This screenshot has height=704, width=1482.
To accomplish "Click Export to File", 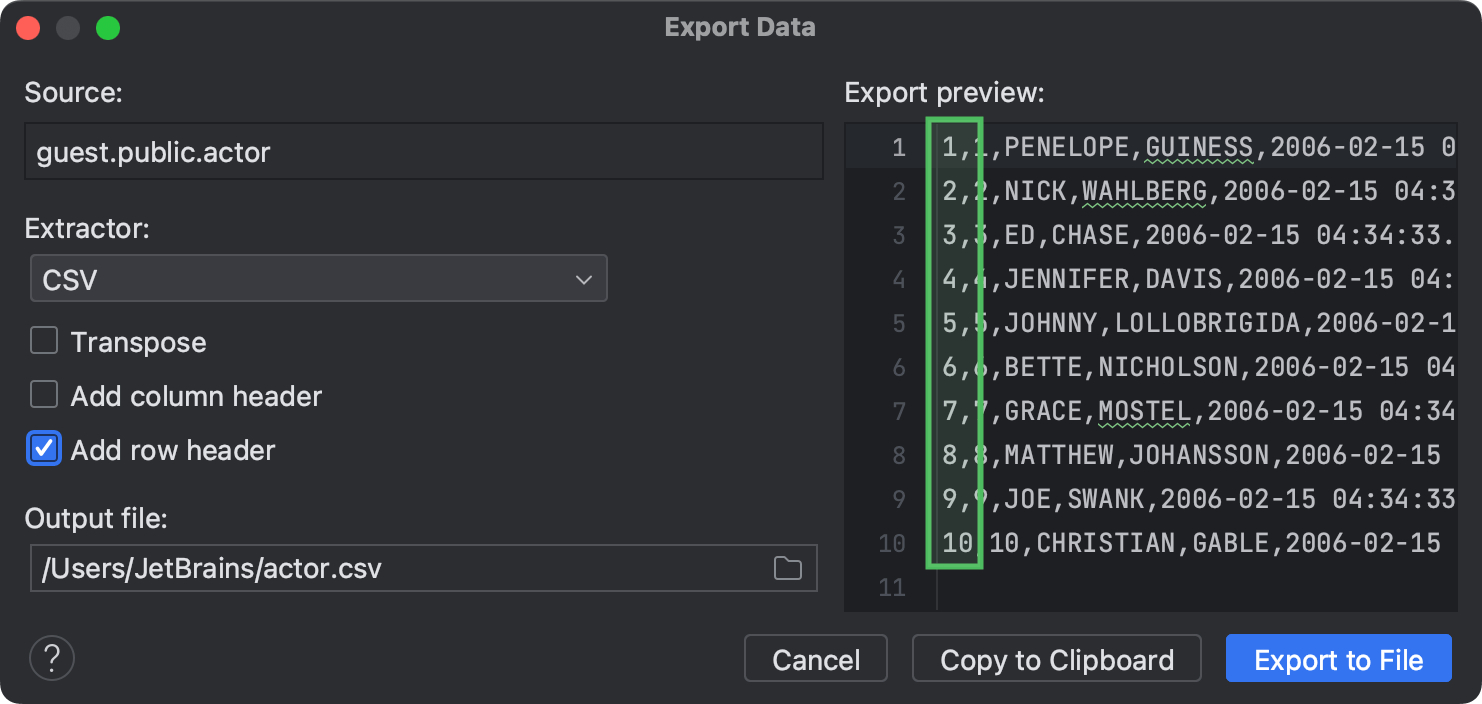I will pos(1338,658).
